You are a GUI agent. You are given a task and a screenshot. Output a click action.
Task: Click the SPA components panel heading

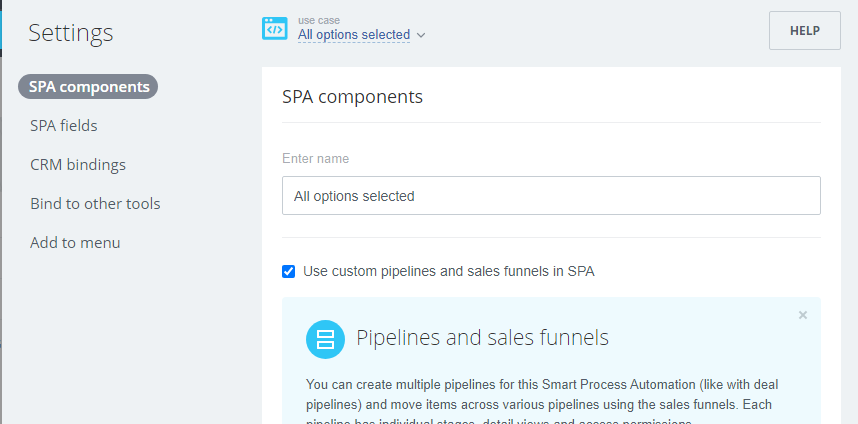(352, 97)
